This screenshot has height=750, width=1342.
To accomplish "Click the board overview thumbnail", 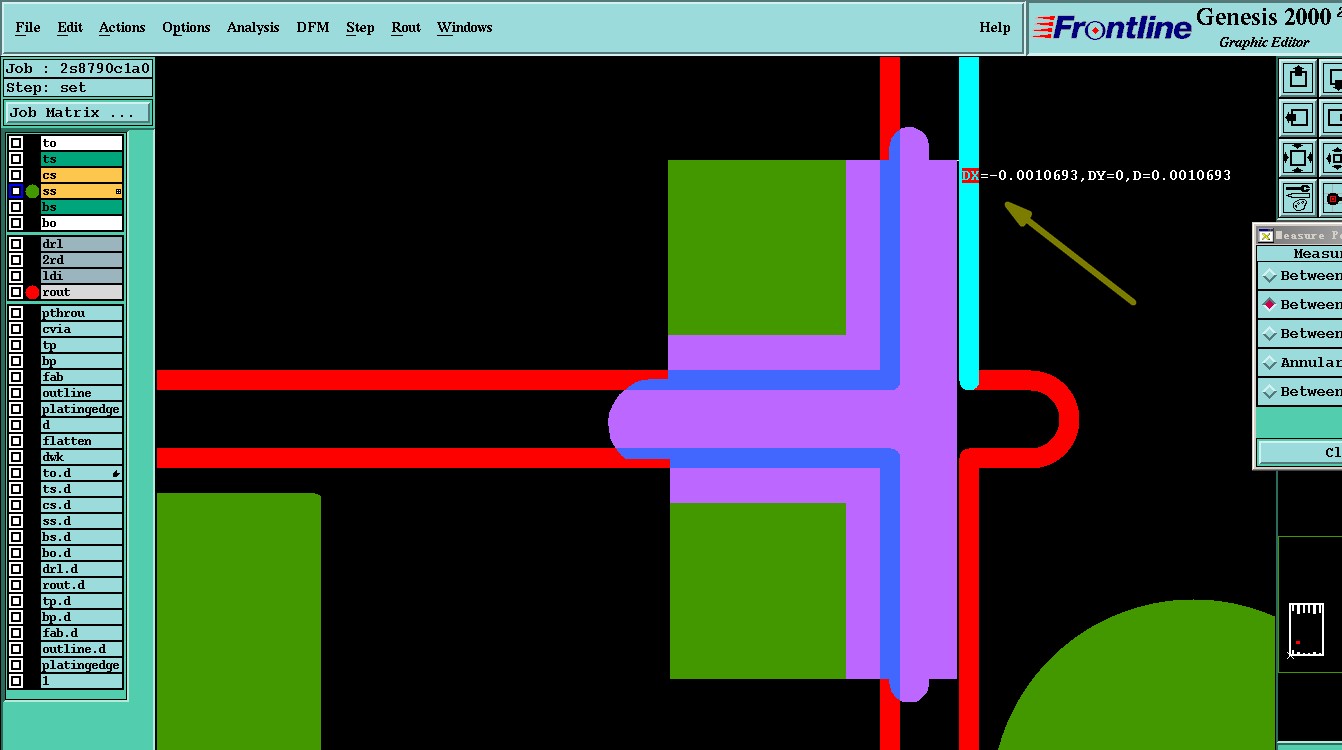I will [1306, 630].
